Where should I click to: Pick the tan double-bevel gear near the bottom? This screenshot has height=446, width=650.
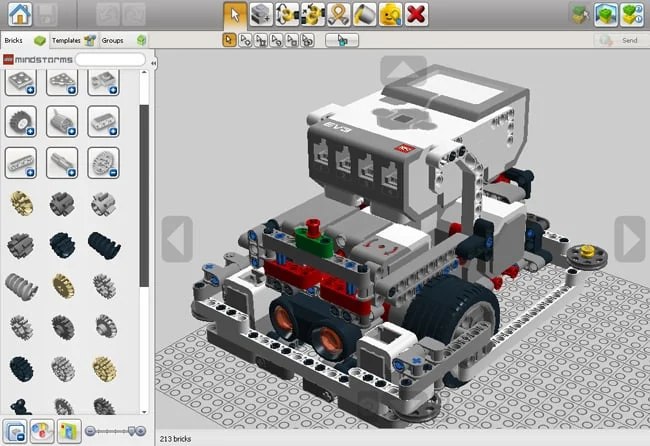[104, 368]
